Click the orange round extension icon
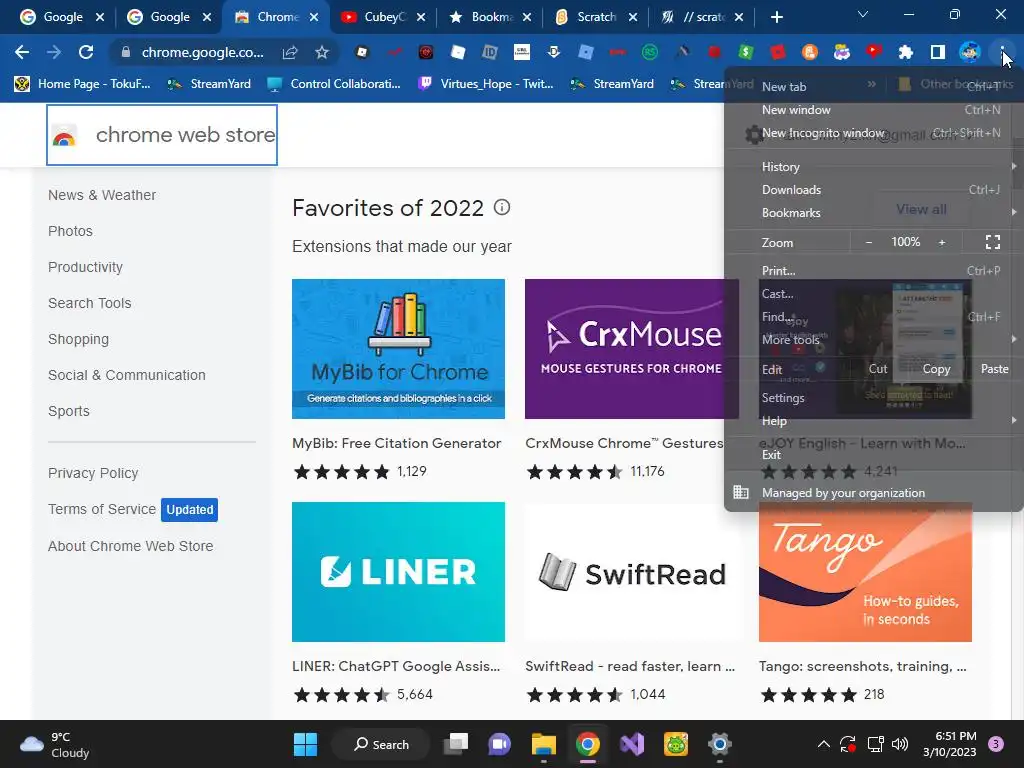 pyautogui.click(x=810, y=52)
